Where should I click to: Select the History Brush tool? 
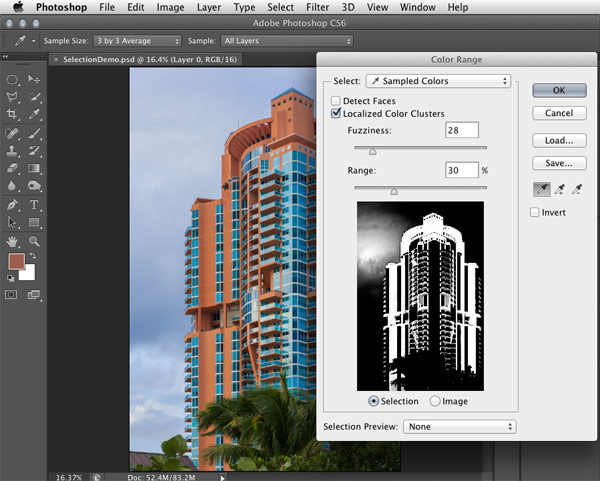click(34, 151)
